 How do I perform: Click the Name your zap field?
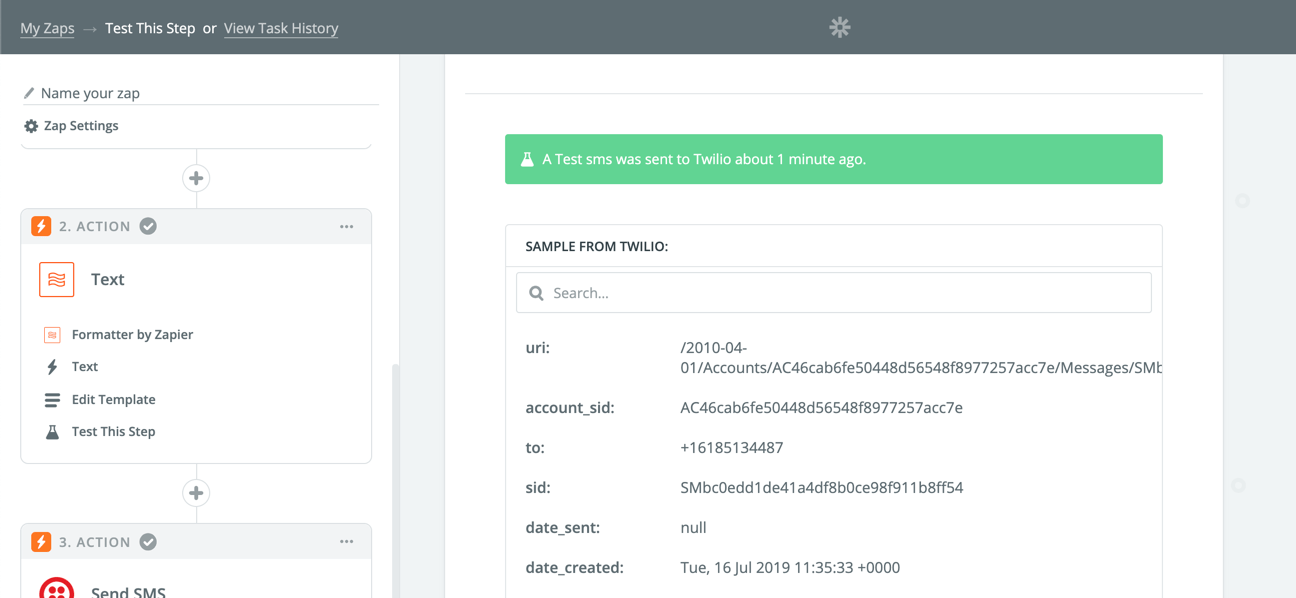coord(200,93)
